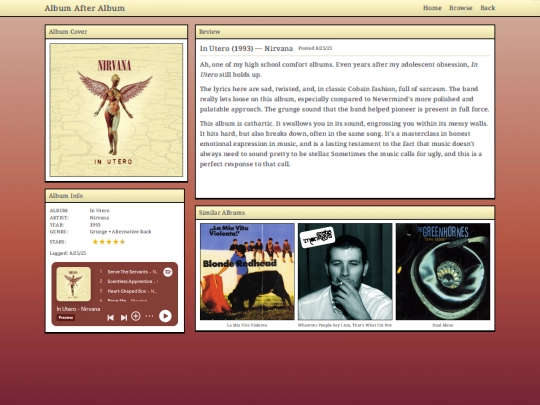Image resolution: width=540 pixels, height=405 pixels.
Task: Click the artist value 'Nirvana'
Action: (99, 218)
